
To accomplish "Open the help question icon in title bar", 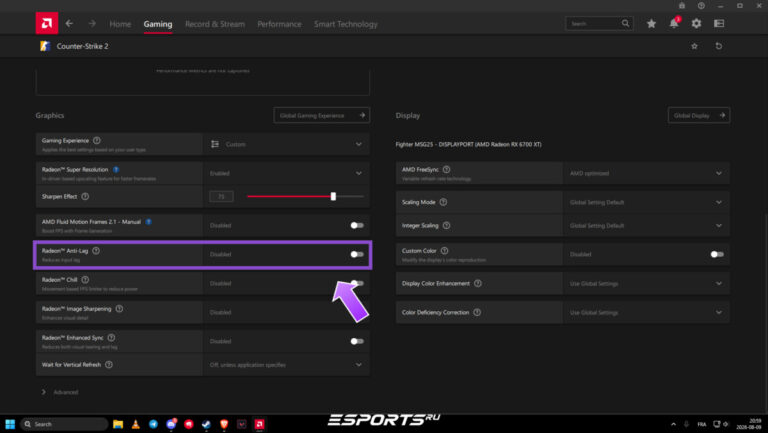I will pos(701,5).
